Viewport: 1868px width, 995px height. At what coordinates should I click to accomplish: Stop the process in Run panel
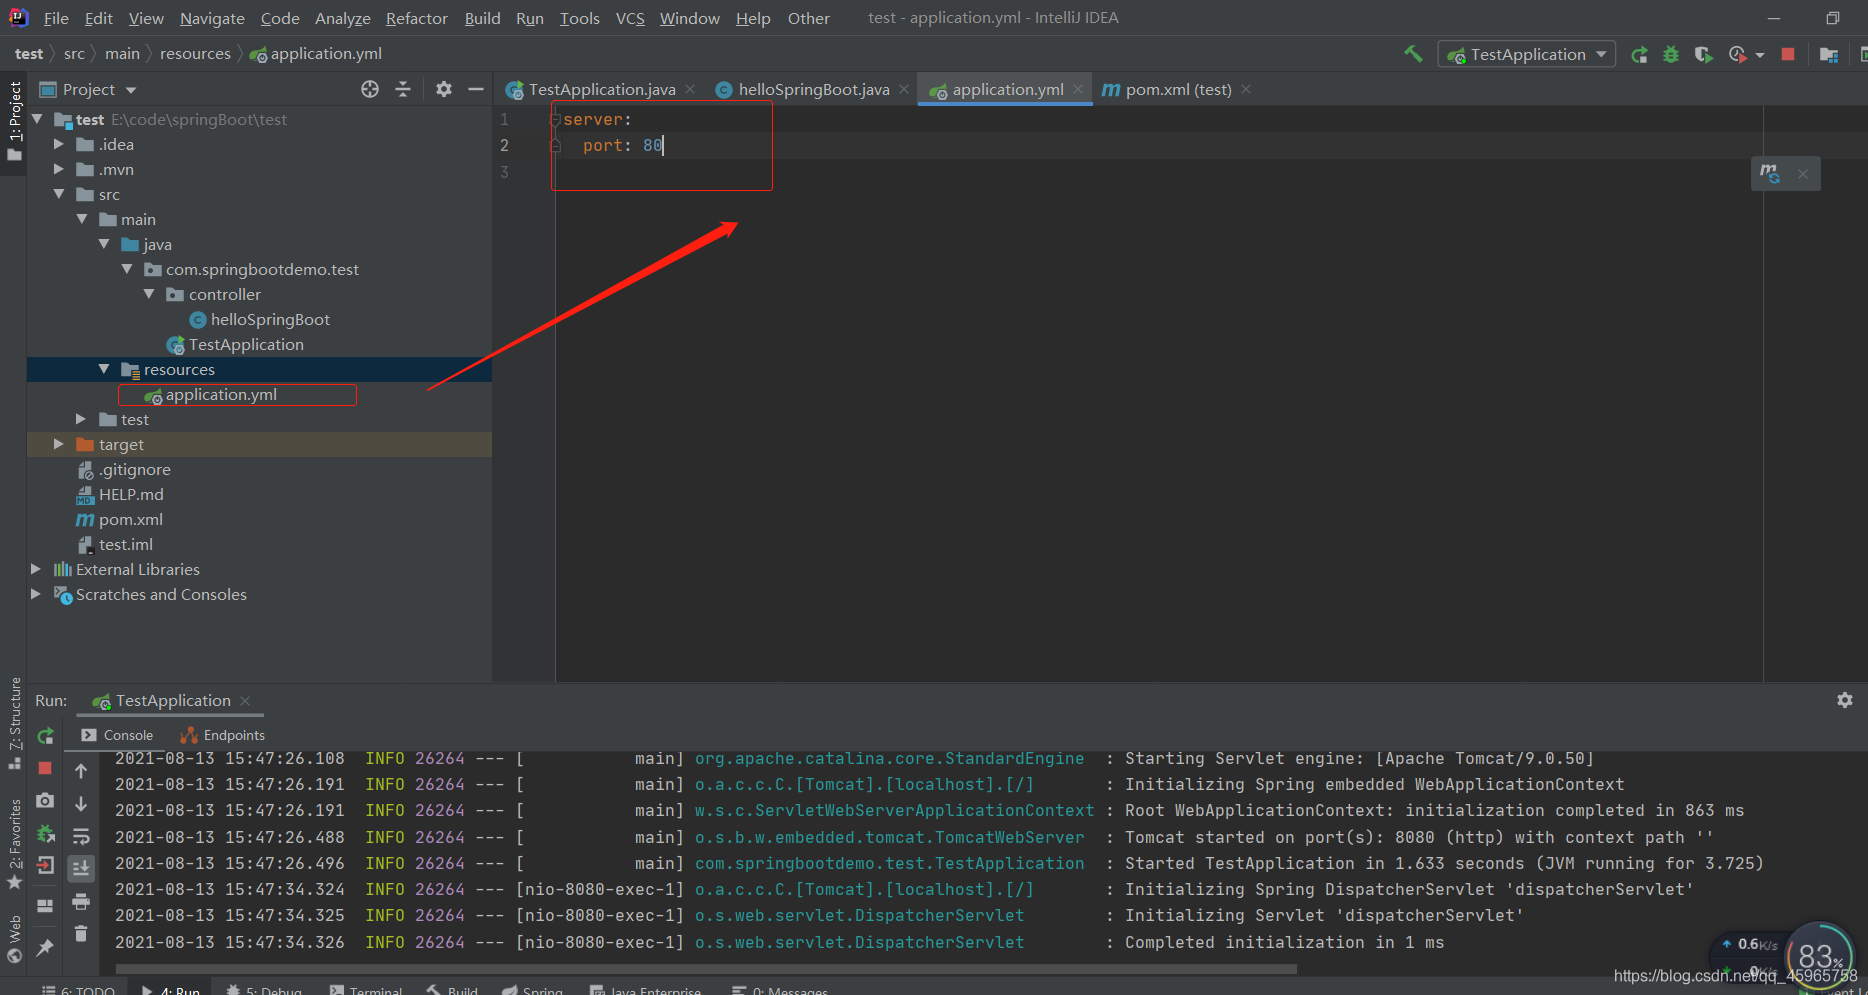(x=45, y=768)
